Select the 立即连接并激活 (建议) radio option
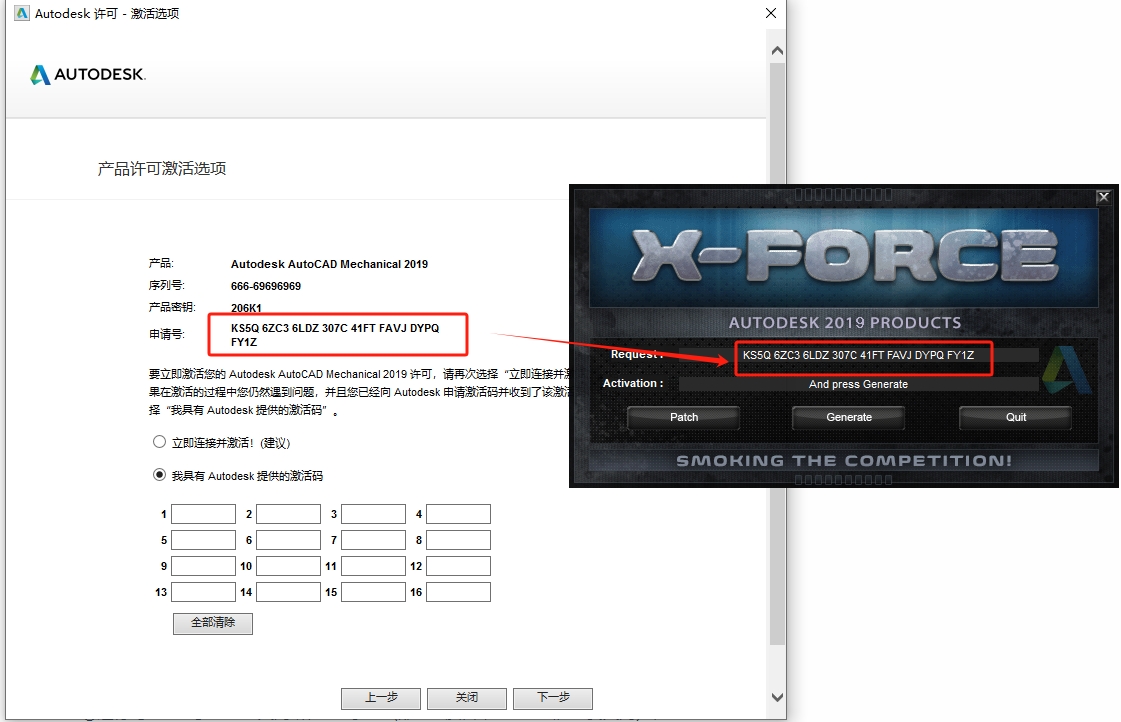Viewport: 1121px width, 722px height. coord(159,442)
